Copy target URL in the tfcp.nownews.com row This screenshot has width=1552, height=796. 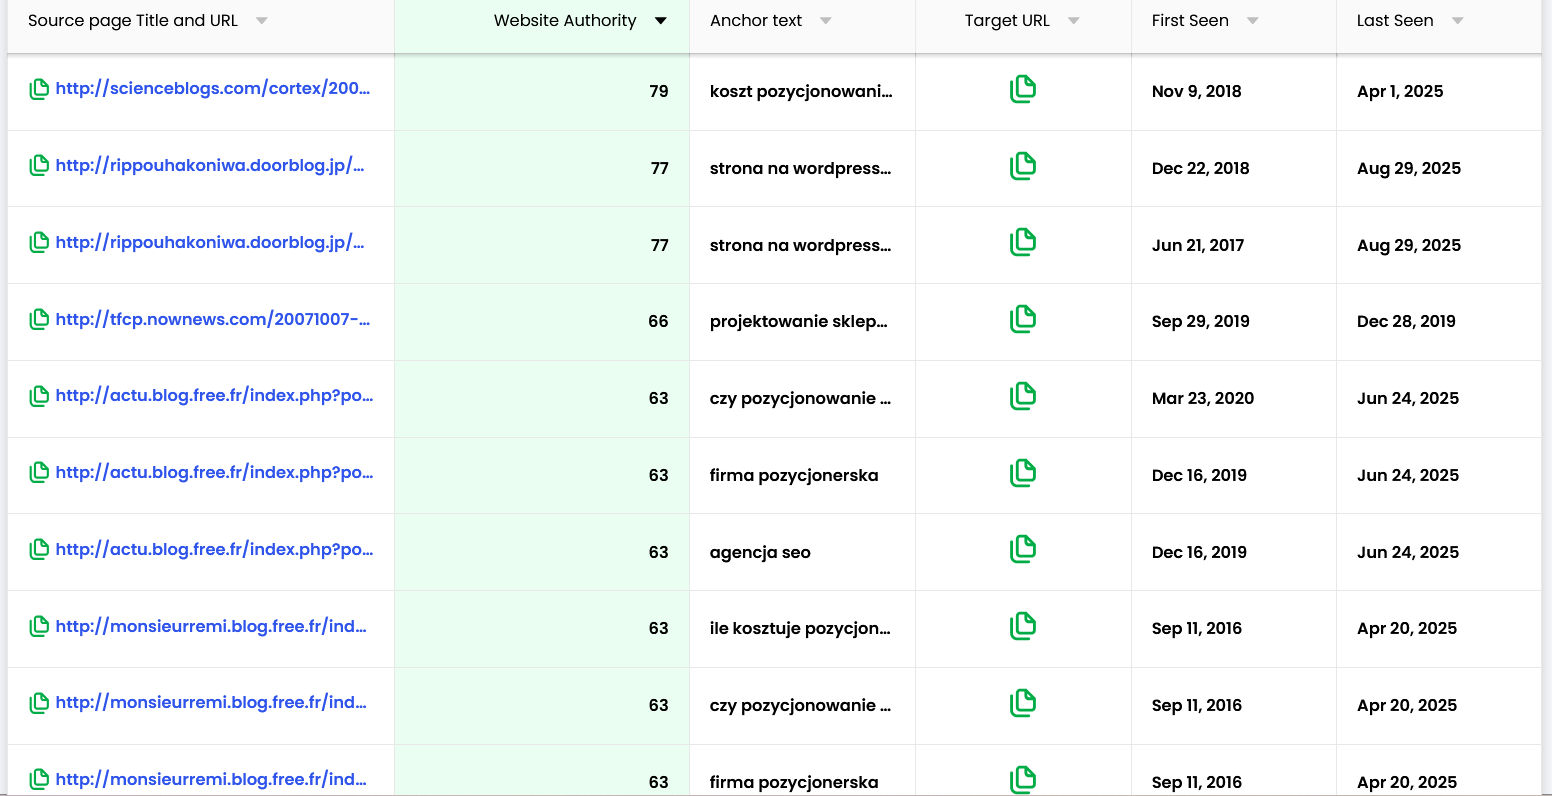(x=1022, y=319)
